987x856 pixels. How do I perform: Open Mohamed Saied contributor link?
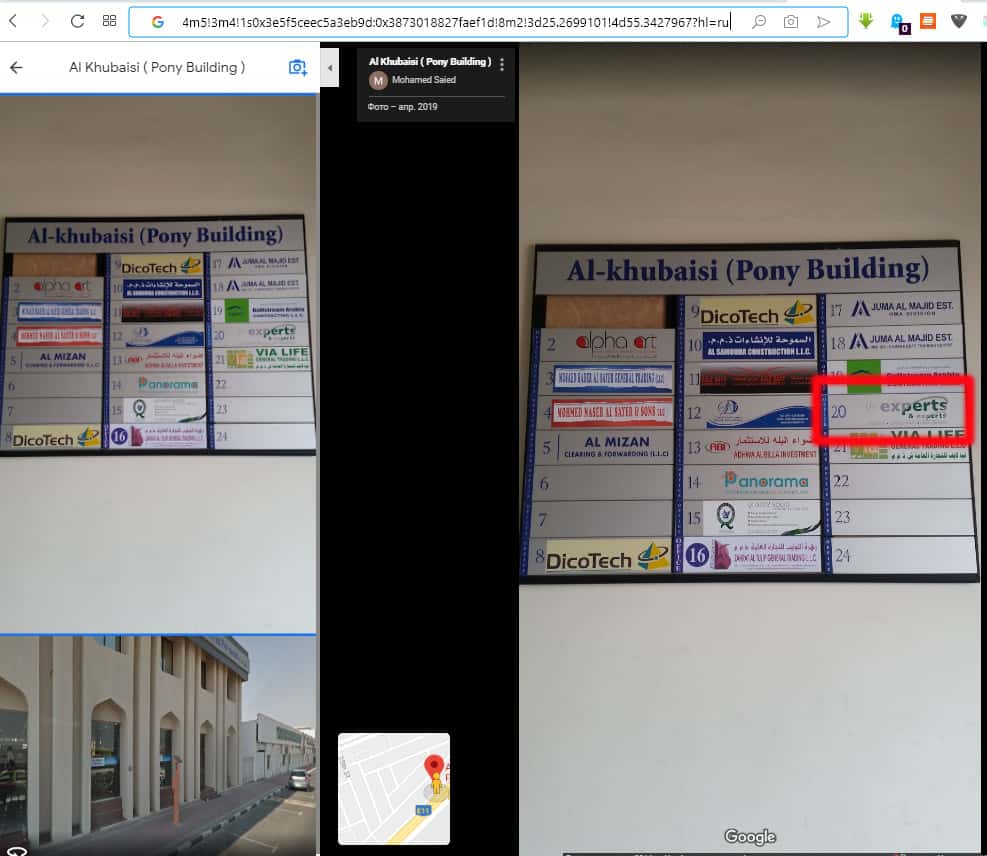click(x=424, y=80)
